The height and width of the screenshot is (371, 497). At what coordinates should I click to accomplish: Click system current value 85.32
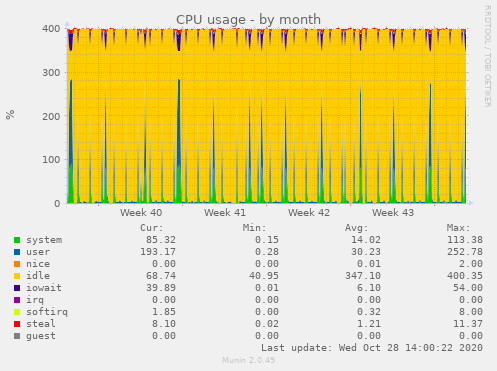point(161,240)
